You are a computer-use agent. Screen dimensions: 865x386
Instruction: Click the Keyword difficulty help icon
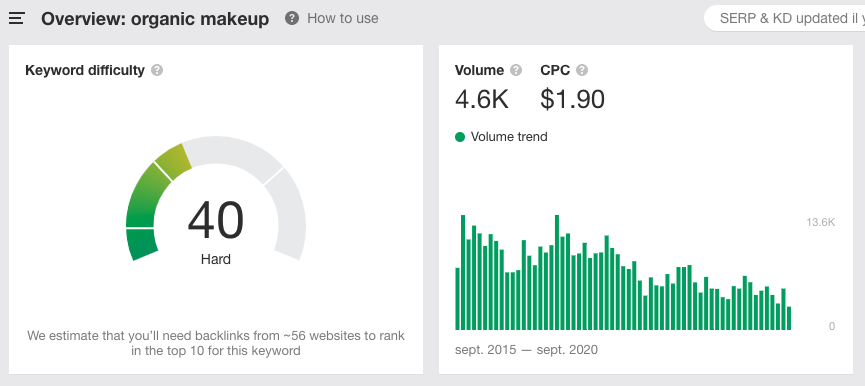tap(157, 71)
